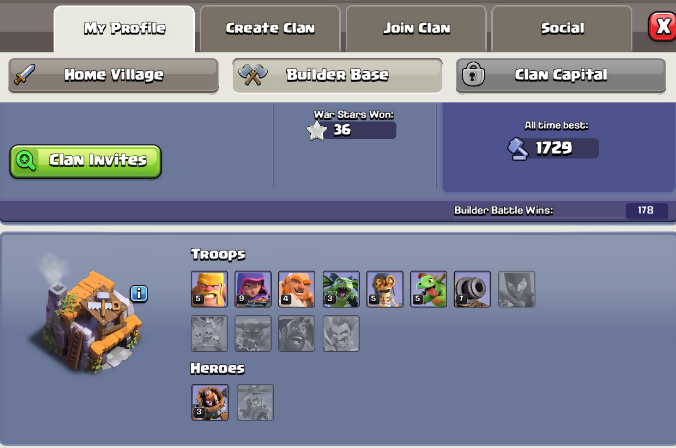Select the My Profile tab
The width and height of the screenshot is (676, 448).
(x=125, y=28)
